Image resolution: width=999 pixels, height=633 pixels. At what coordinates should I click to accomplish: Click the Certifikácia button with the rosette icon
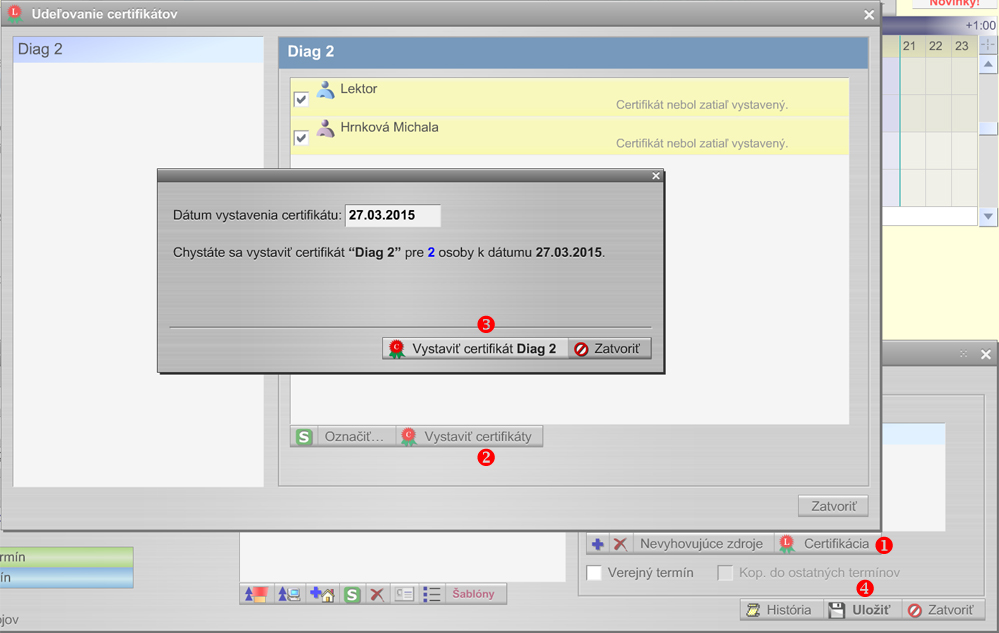click(825, 544)
